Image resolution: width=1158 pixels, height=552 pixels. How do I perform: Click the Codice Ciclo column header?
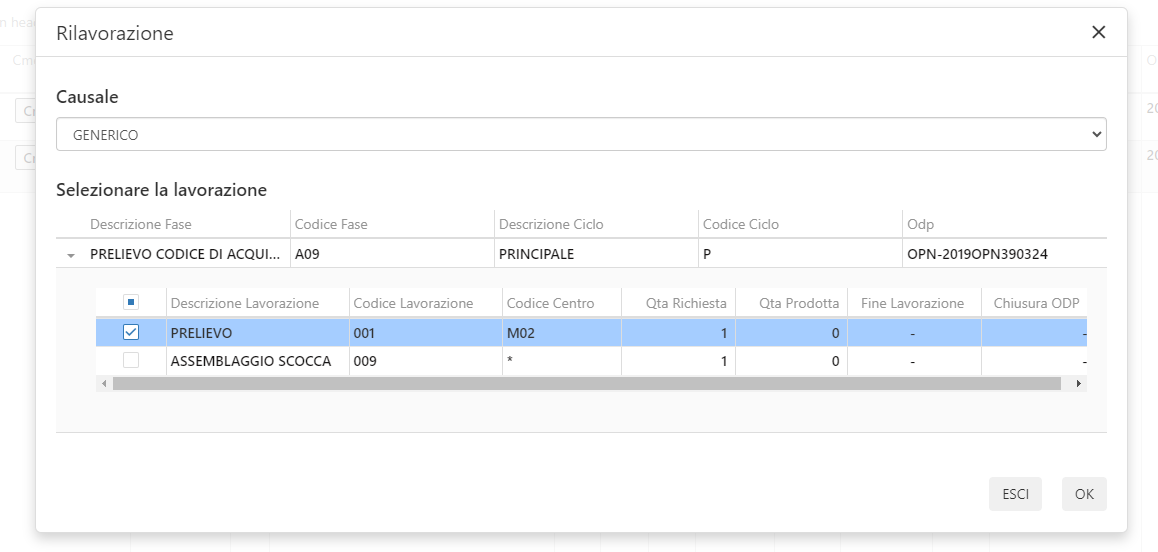pos(741,224)
